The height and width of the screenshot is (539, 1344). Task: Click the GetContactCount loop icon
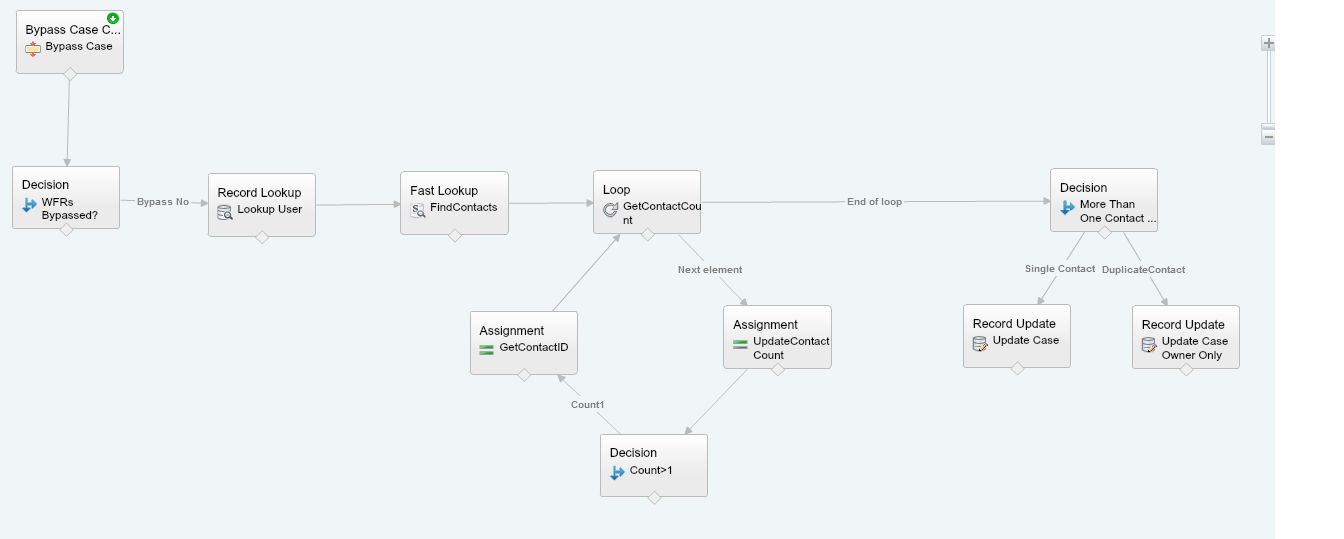pyautogui.click(x=611, y=208)
